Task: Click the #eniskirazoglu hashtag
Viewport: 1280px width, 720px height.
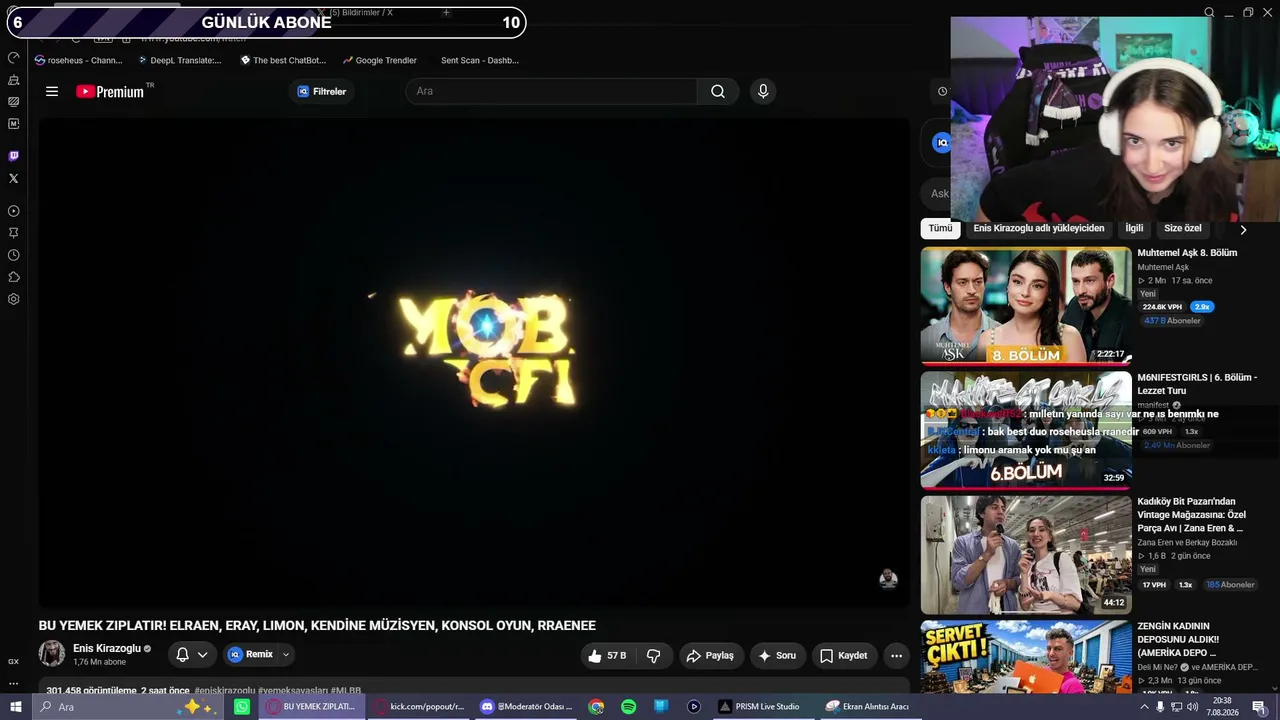Action: tap(225, 691)
